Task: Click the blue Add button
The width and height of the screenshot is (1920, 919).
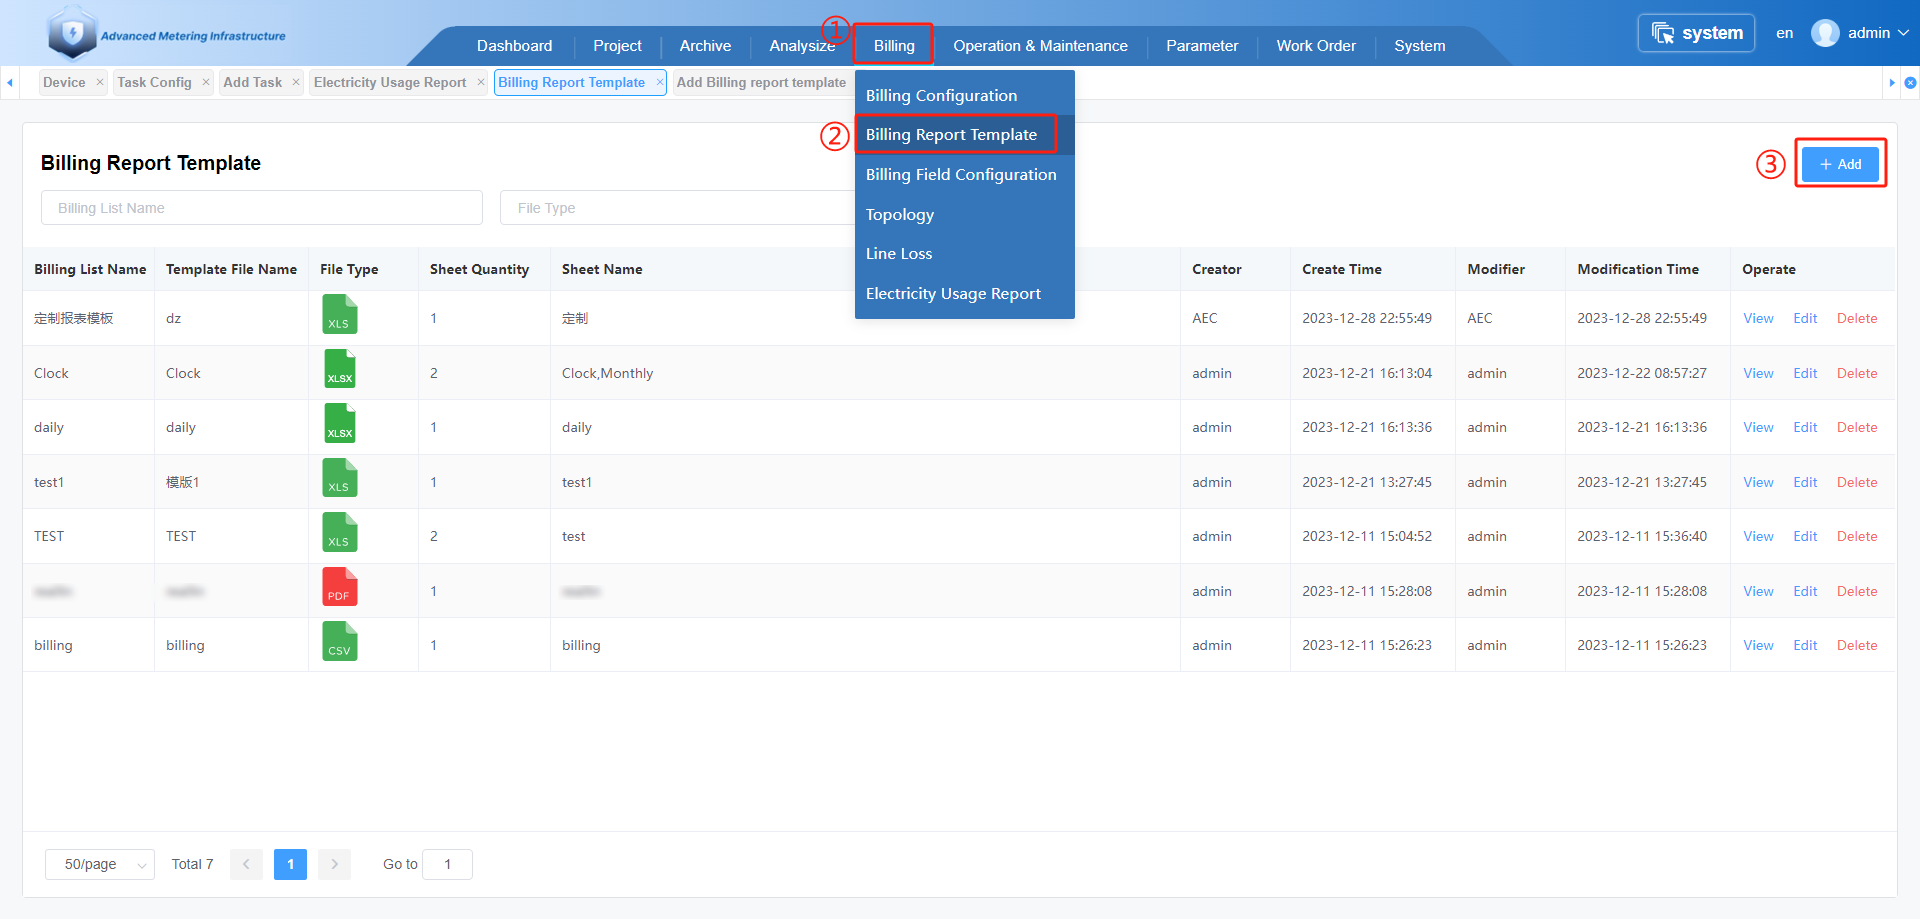Action: (x=1840, y=164)
